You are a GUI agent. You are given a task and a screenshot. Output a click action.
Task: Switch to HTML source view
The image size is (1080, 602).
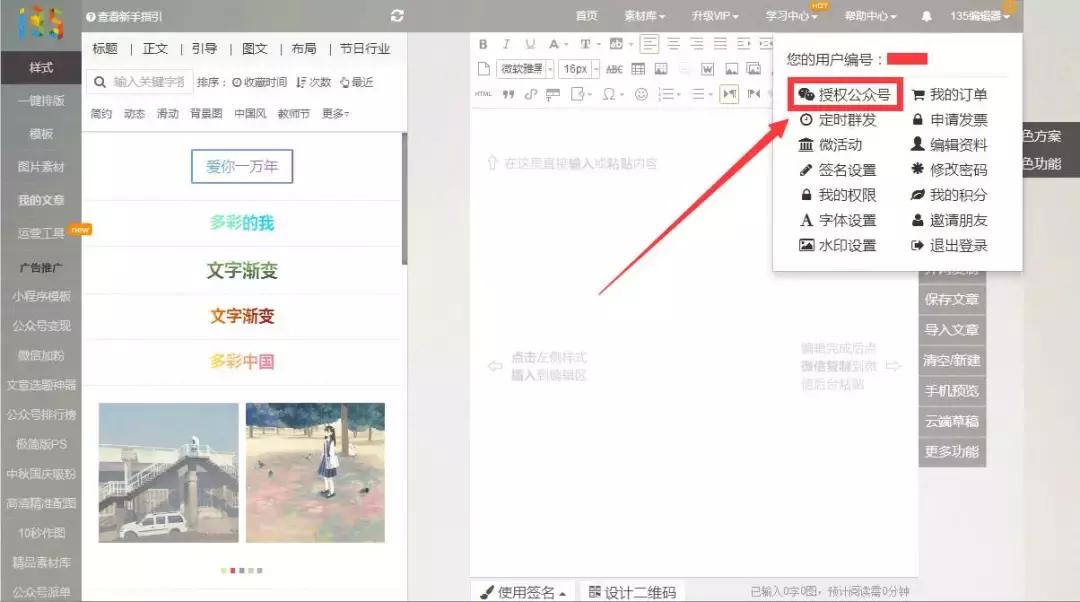[482, 95]
